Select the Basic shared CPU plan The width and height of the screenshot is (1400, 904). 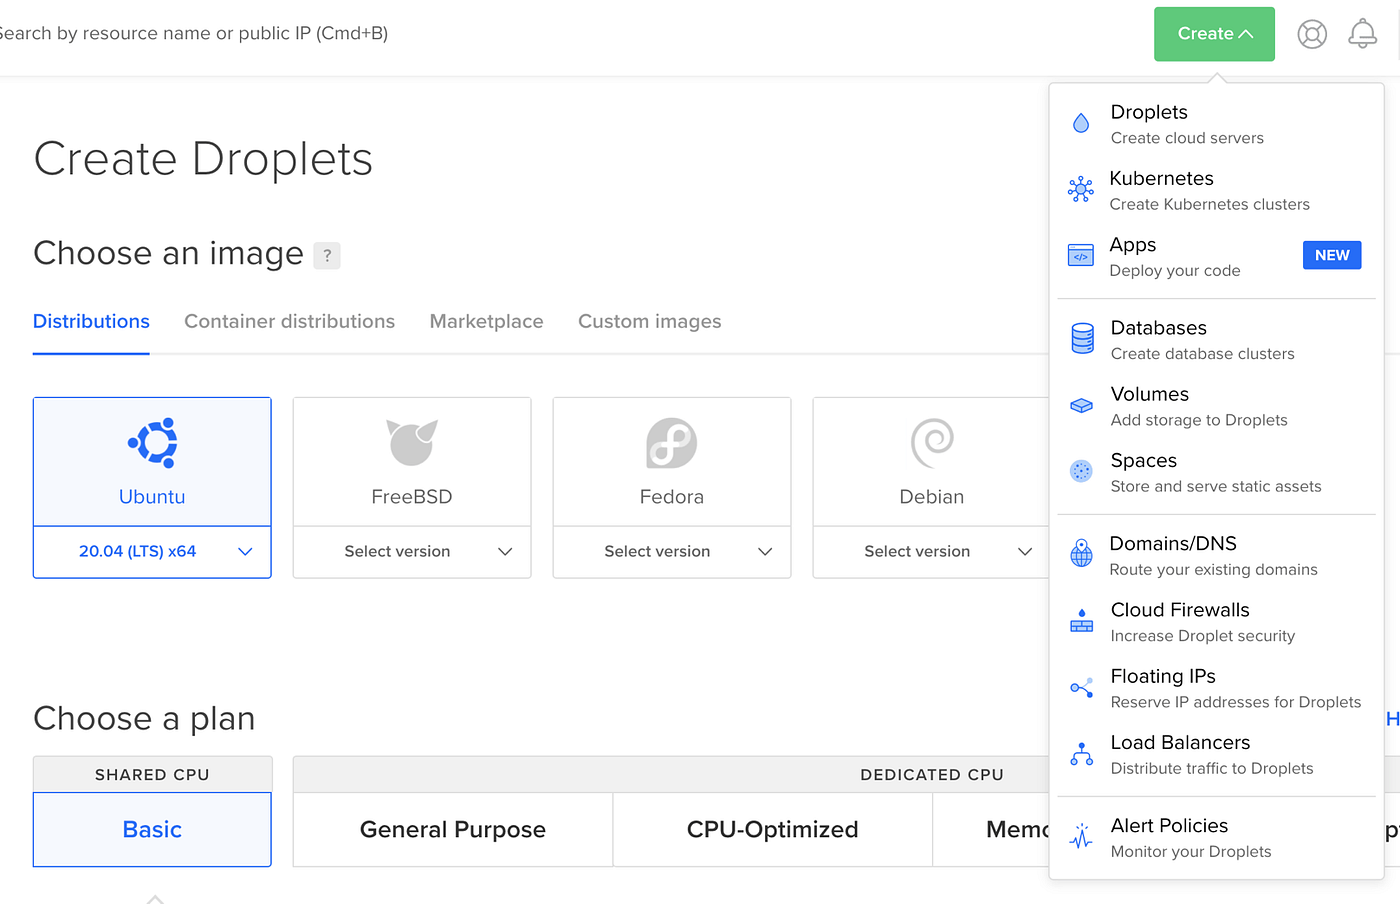coord(152,830)
